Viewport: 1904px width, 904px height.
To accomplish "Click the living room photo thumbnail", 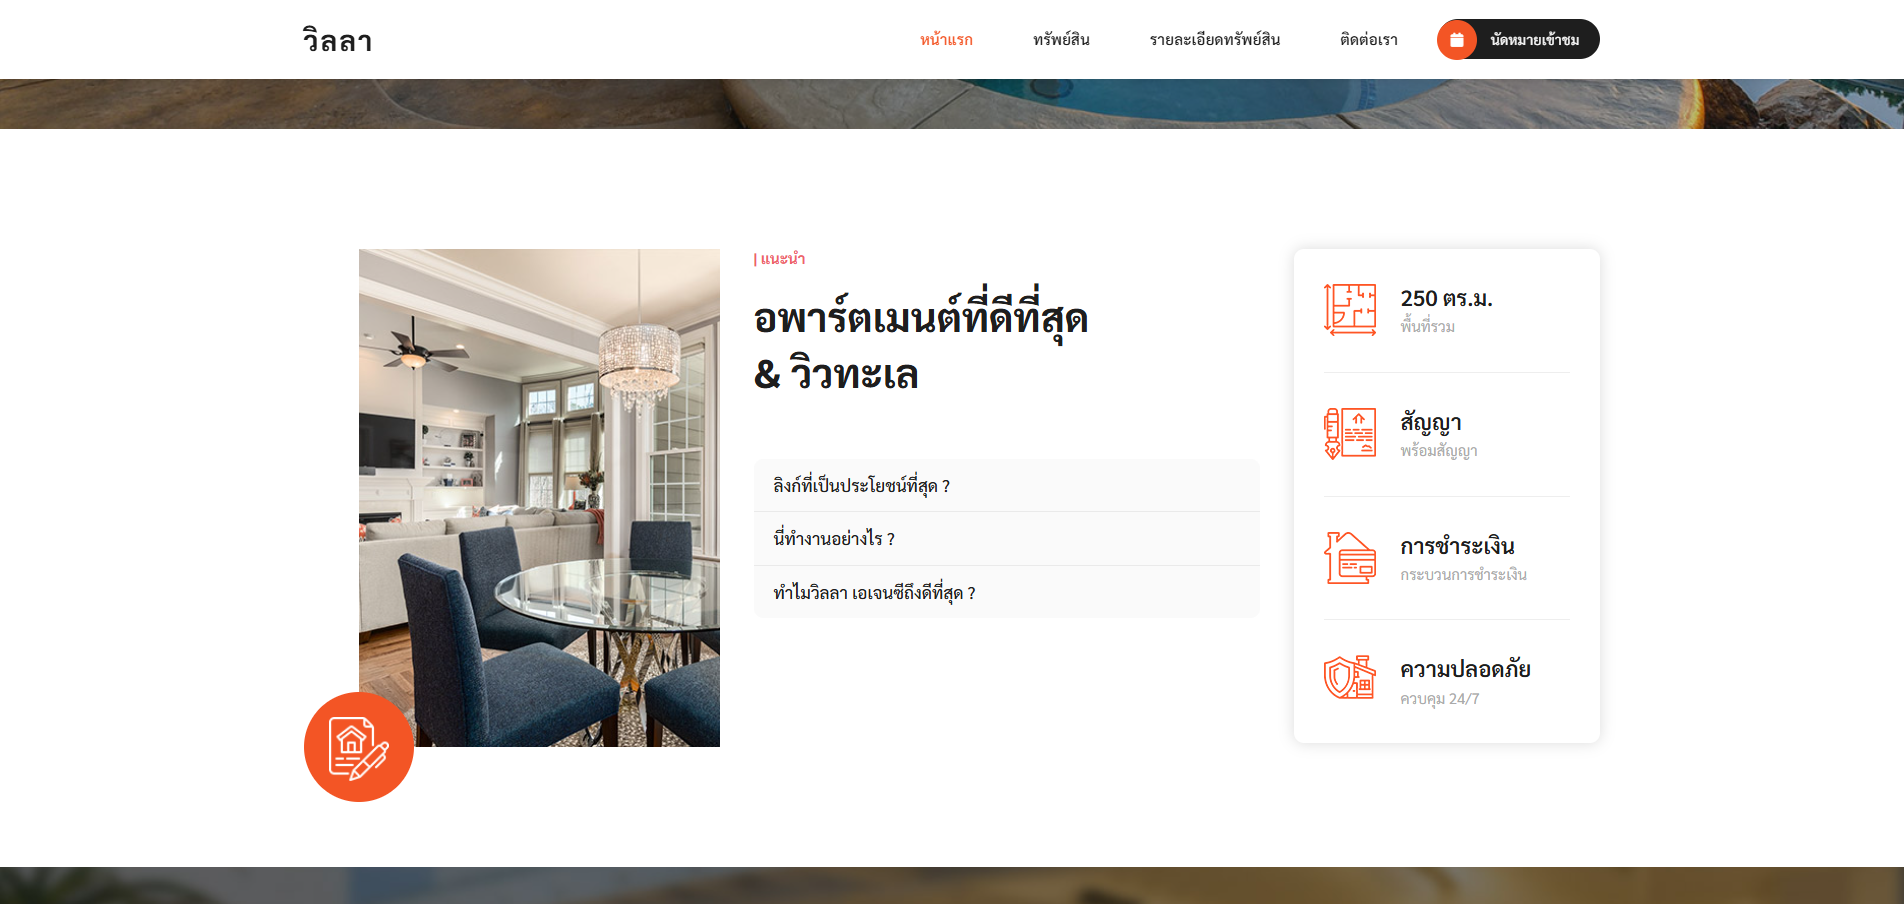I will coord(539,497).
